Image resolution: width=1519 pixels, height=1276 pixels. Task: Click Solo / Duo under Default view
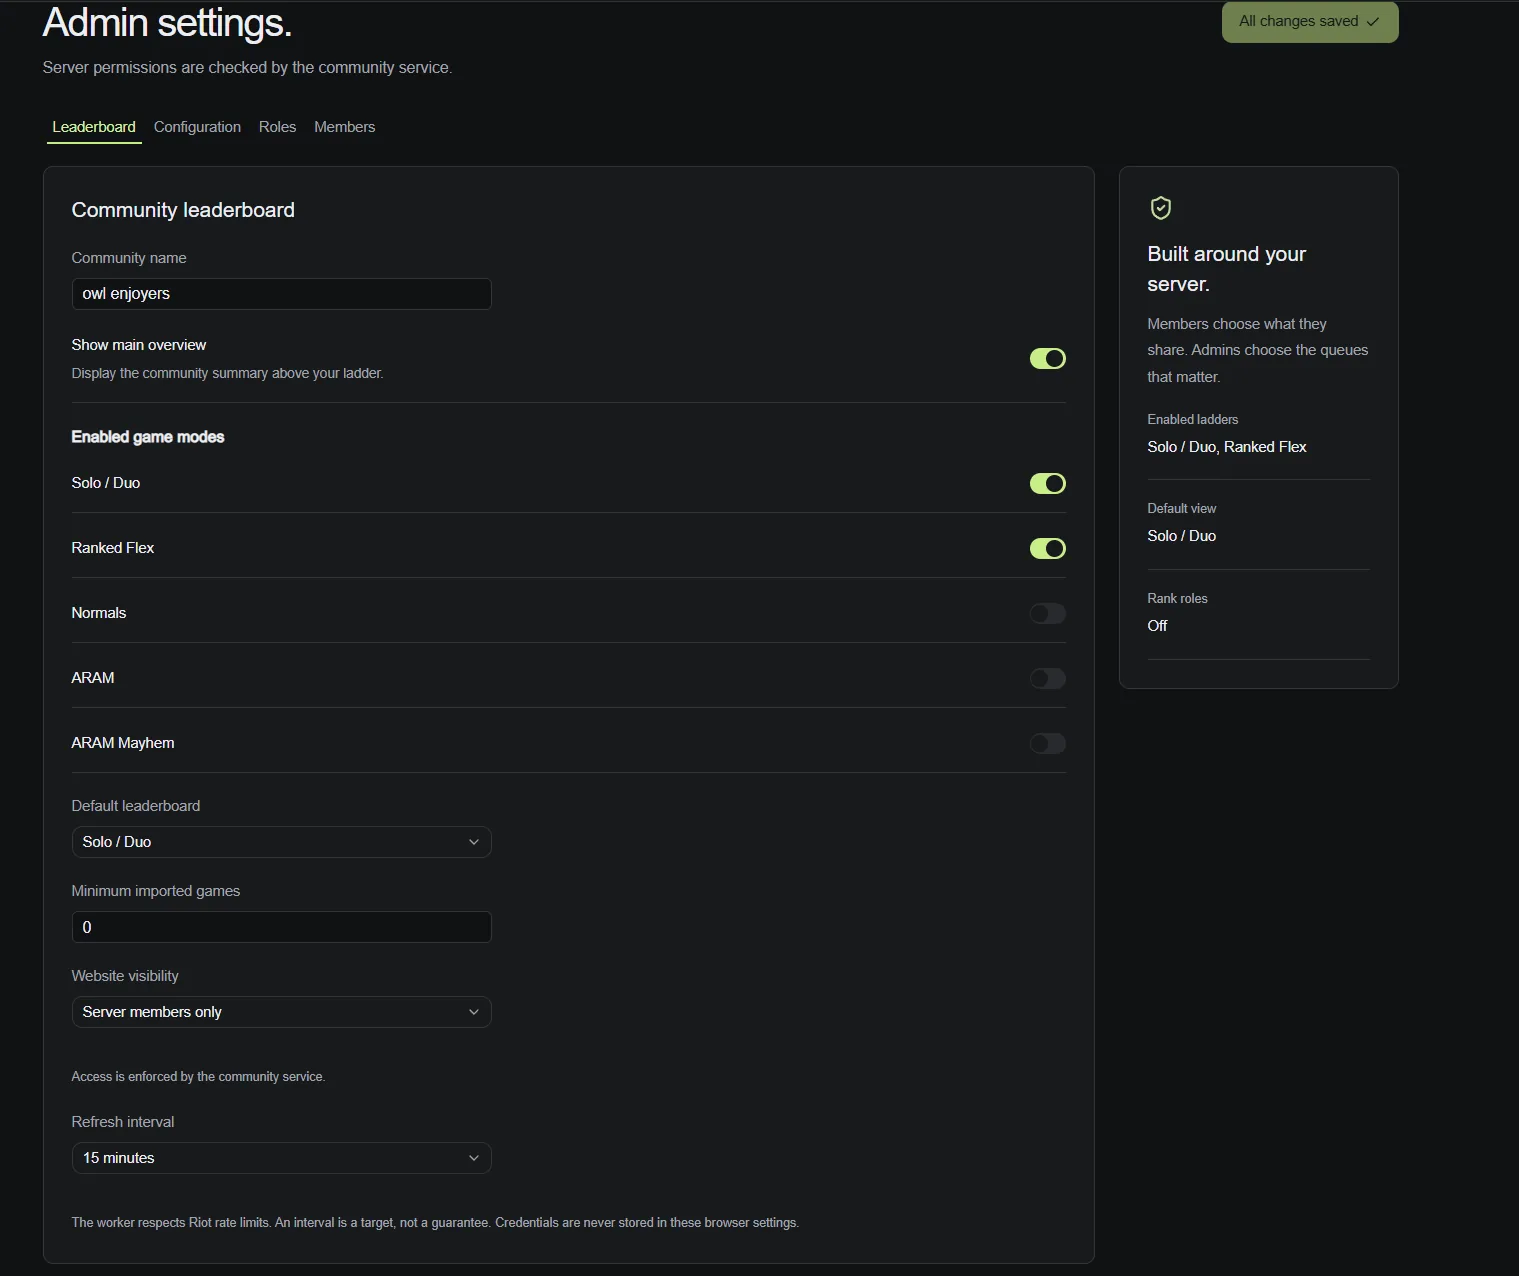(1181, 536)
